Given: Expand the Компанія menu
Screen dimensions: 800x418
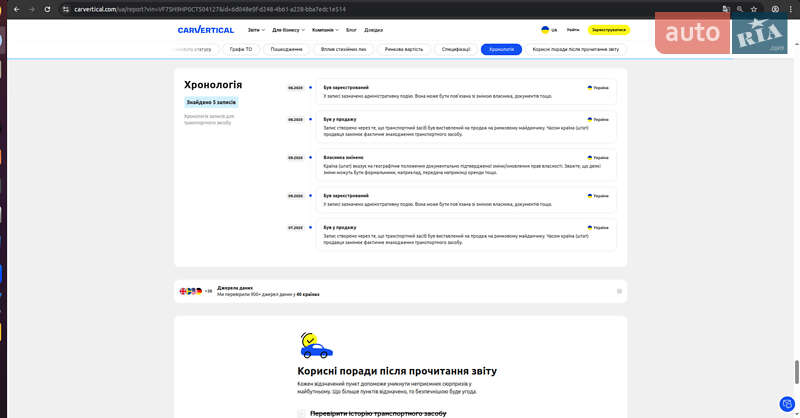Looking at the screenshot, I should click(325, 31).
